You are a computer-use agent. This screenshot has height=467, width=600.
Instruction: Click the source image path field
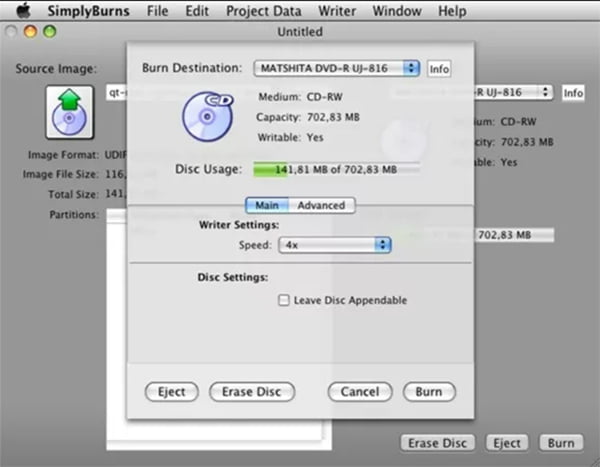point(116,93)
